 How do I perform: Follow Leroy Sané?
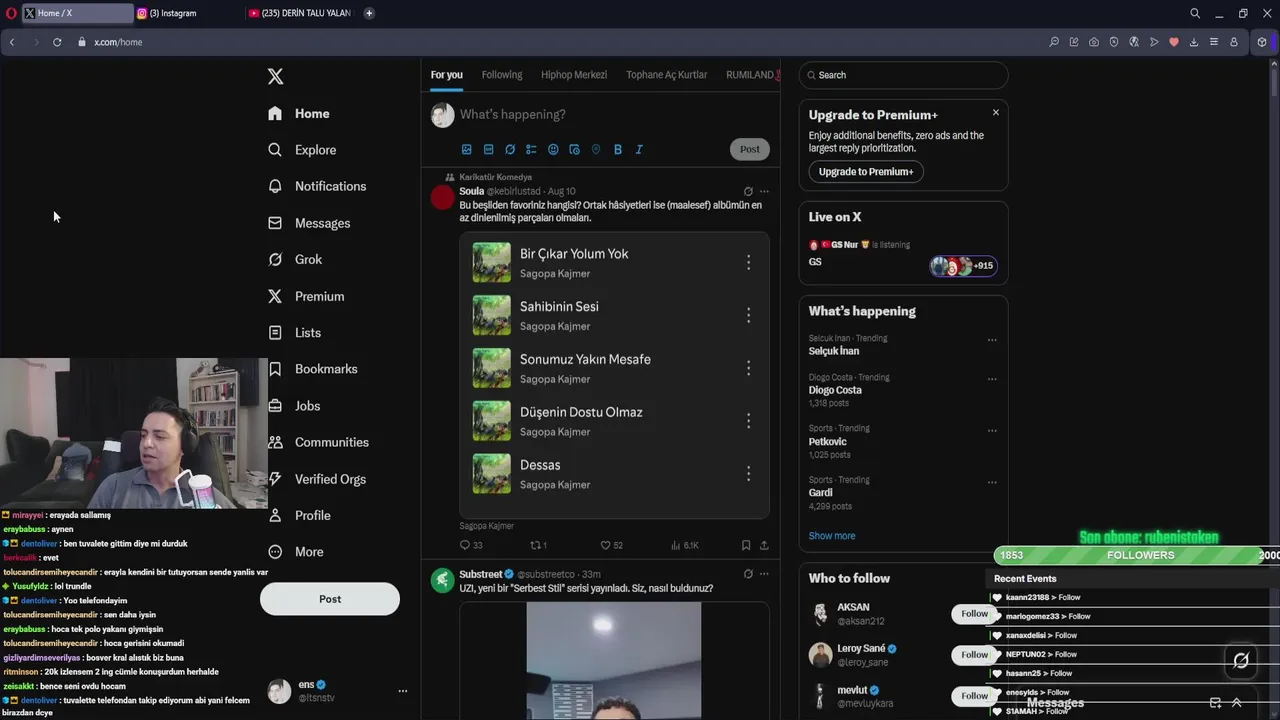(x=974, y=655)
